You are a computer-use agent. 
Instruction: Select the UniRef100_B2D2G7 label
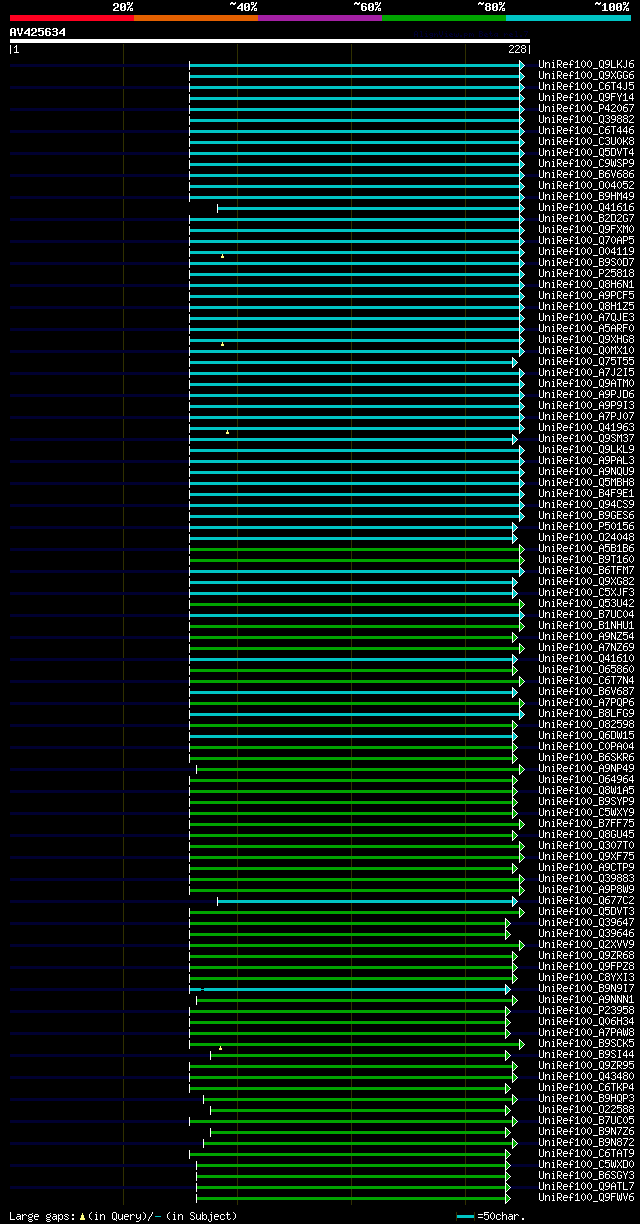point(586,218)
